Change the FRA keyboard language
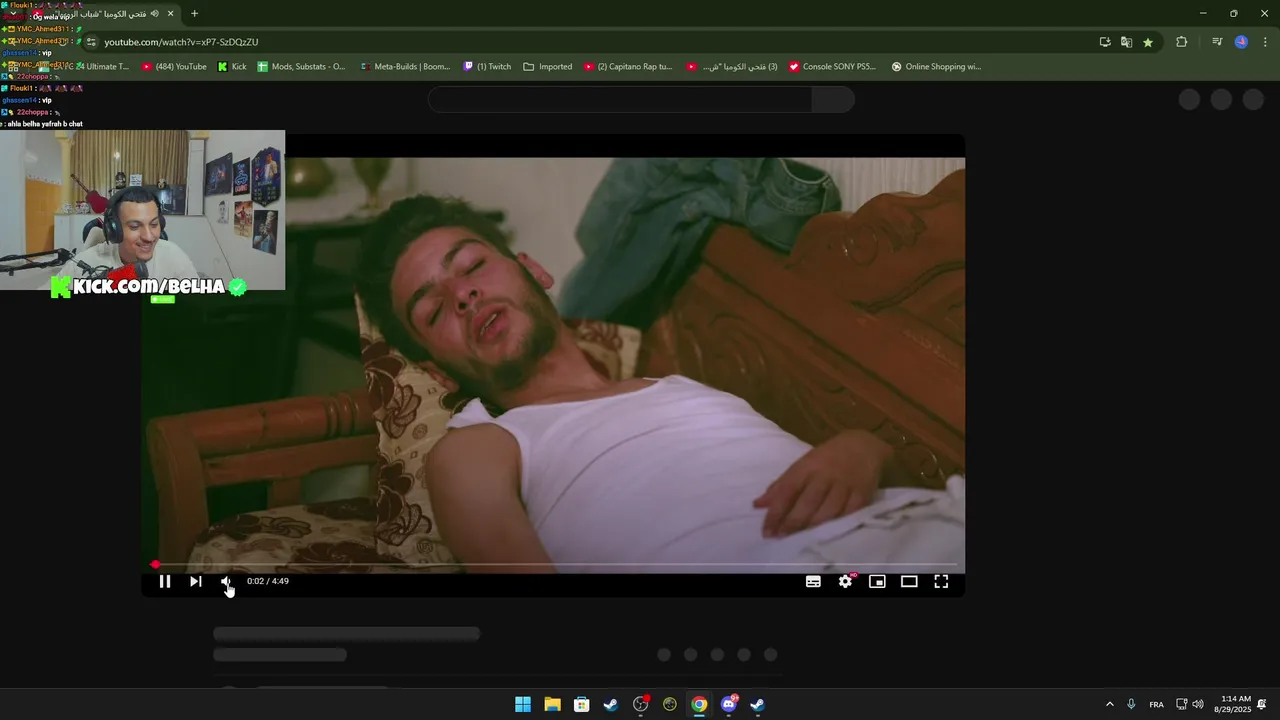Image resolution: width=1280 pixels, height=720 pixels. click(x=1156, y=704)
